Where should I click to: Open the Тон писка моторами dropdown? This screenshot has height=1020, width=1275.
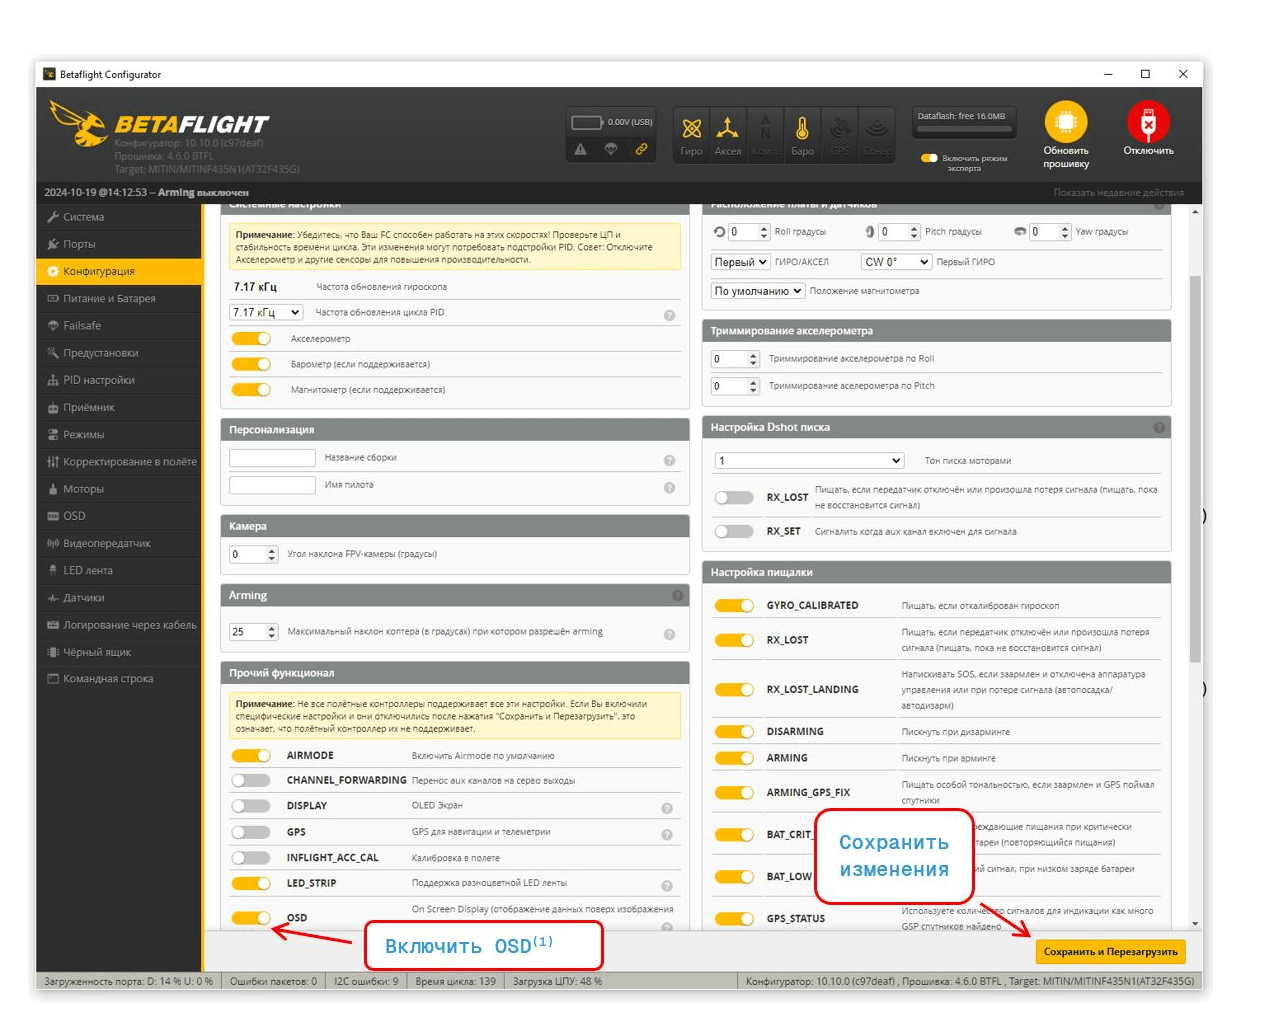pos(809,461)
